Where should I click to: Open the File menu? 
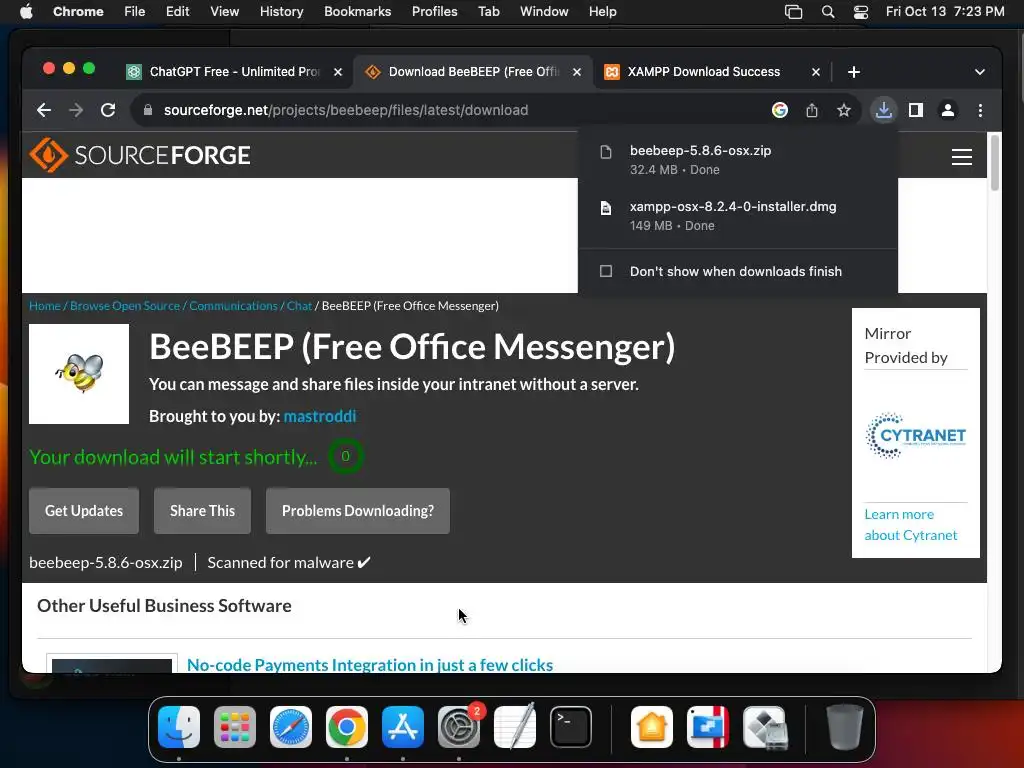[135, 12]
